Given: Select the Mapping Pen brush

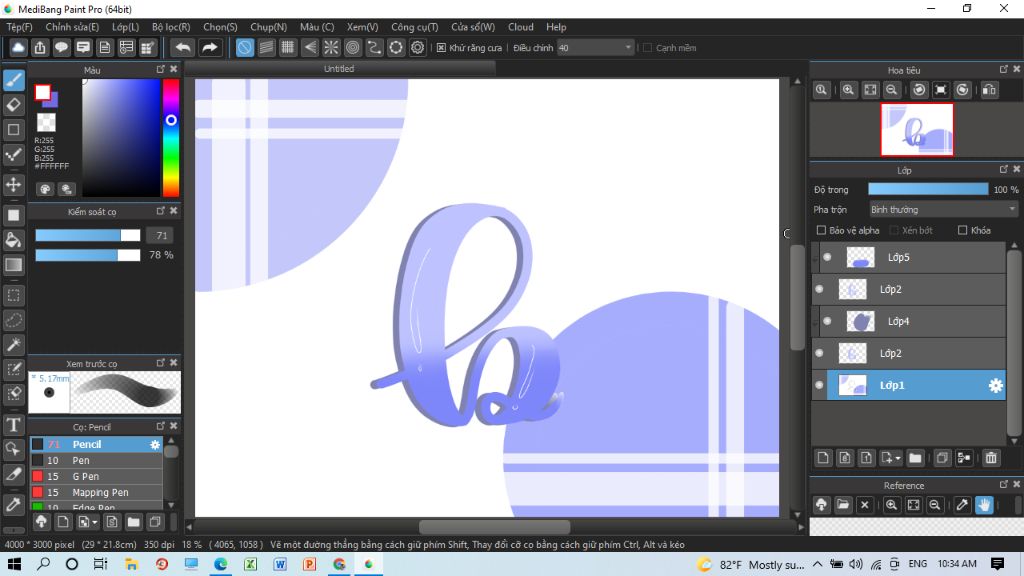Looking at the screenshot, I should pyautogui.click(x=96, y=492).
